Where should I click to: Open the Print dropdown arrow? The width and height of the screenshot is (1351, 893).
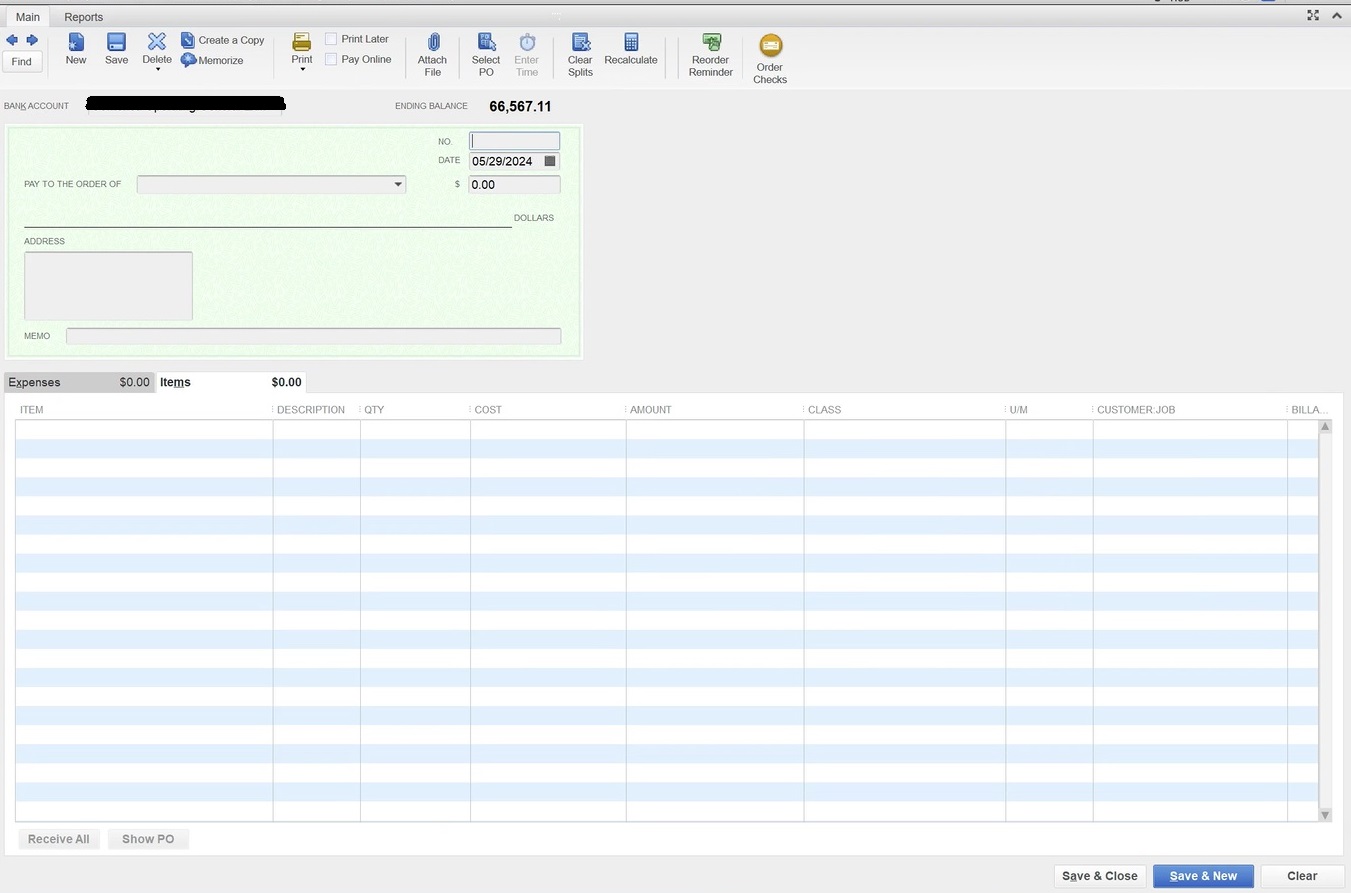tap(302, 70)
